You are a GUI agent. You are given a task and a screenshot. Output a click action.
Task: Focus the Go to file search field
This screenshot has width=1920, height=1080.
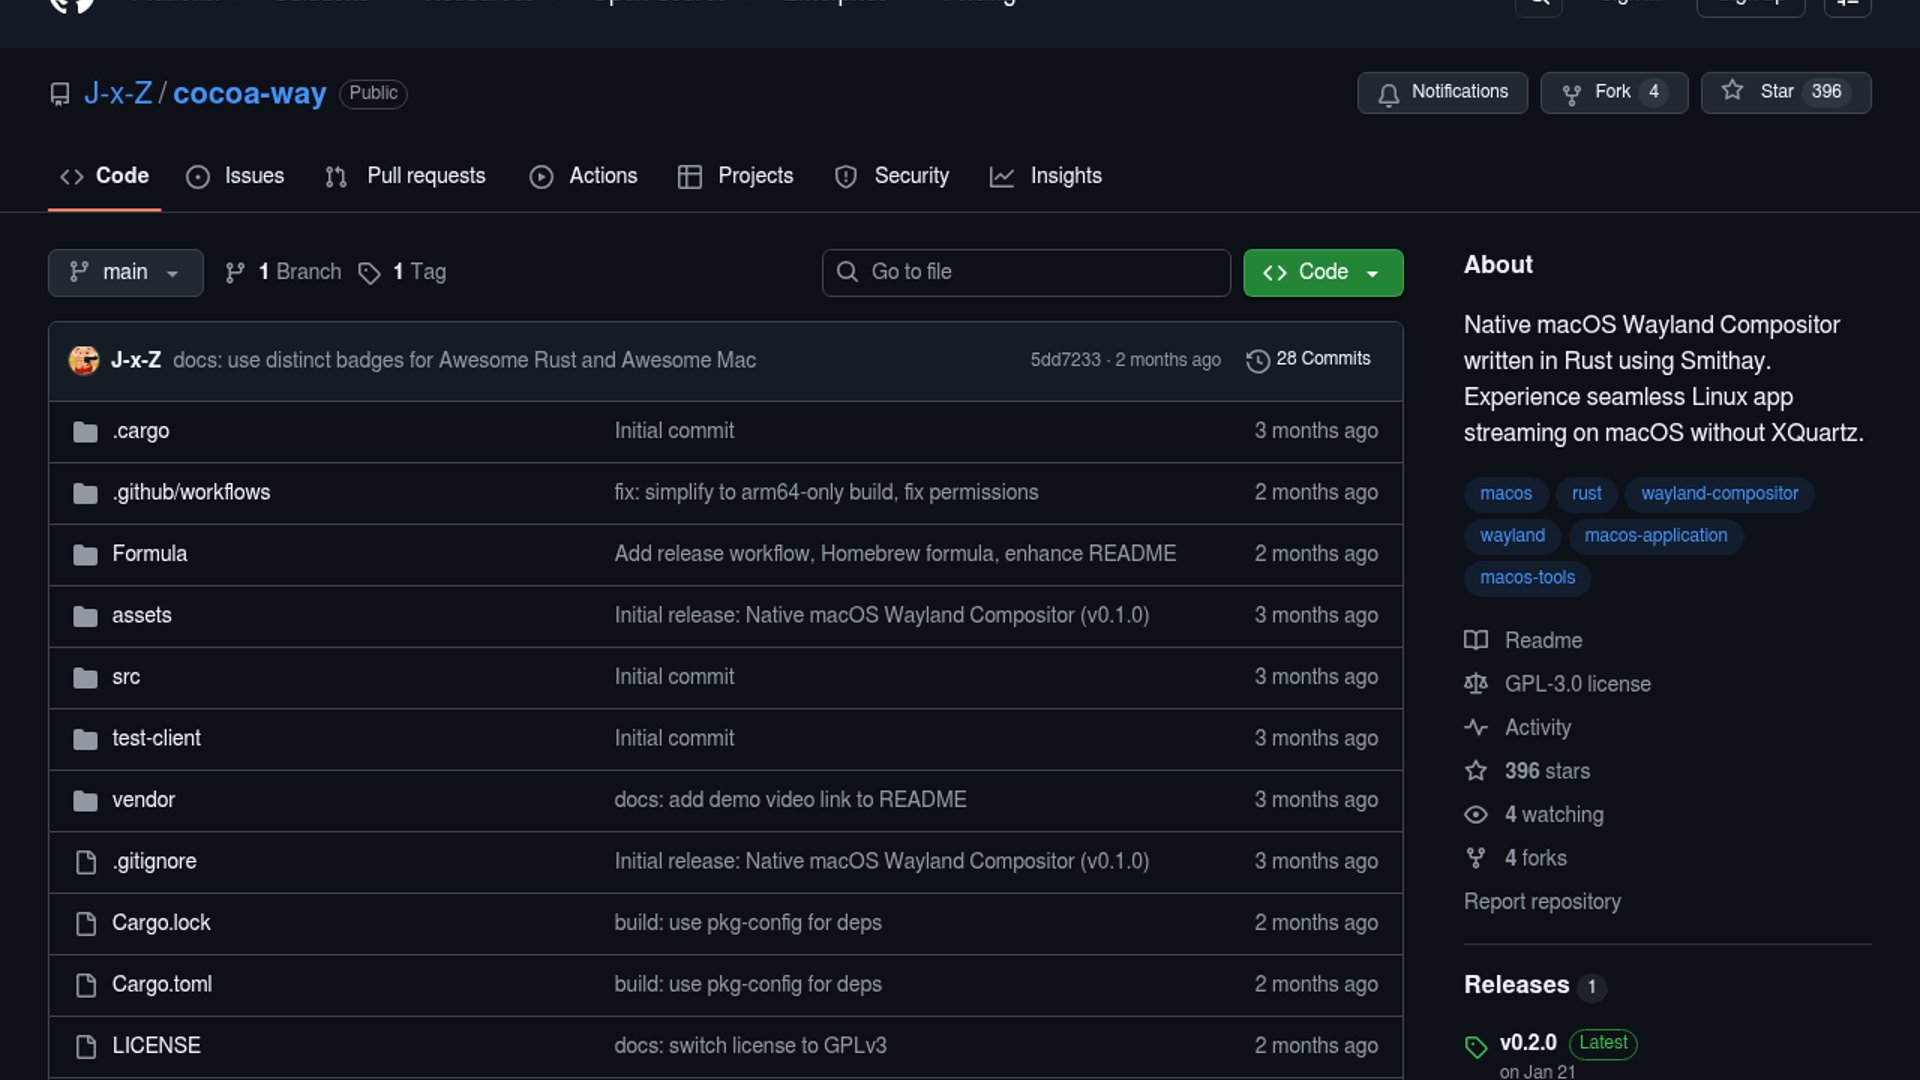(1025, 273)
